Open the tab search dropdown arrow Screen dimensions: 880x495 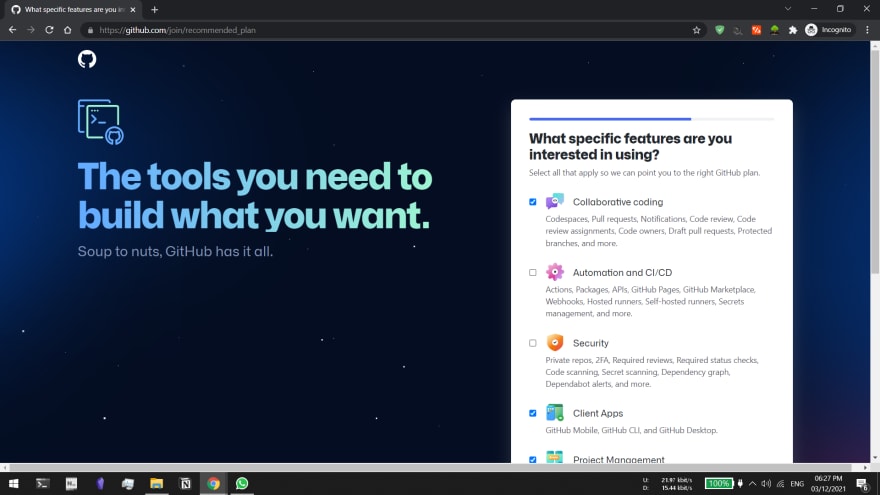[x=788, y=9]
